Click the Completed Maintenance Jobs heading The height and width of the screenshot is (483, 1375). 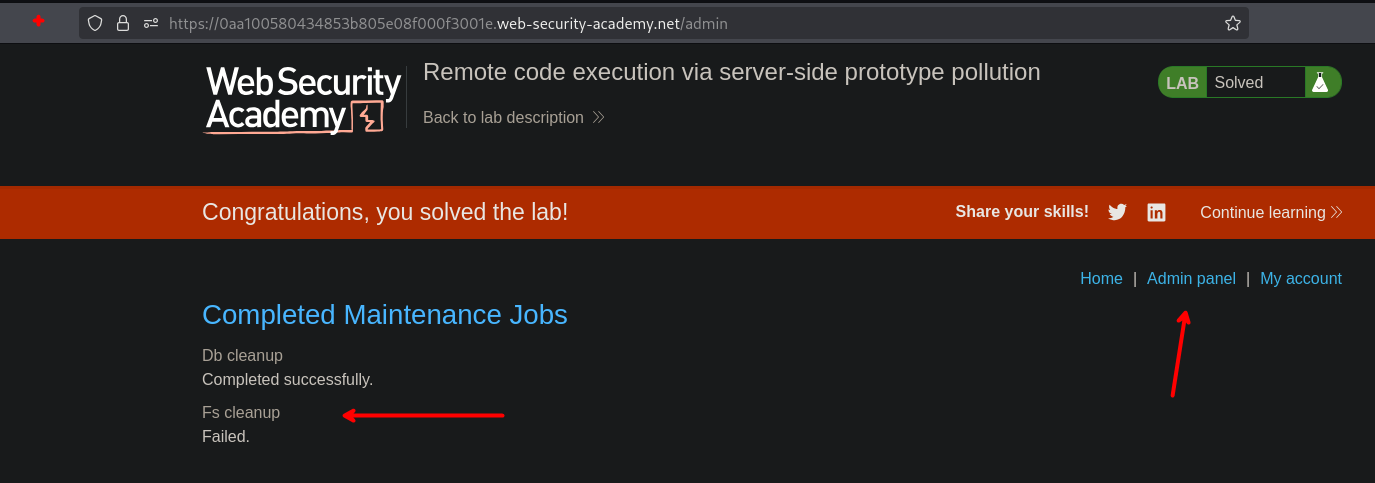(x=384, y=315)
